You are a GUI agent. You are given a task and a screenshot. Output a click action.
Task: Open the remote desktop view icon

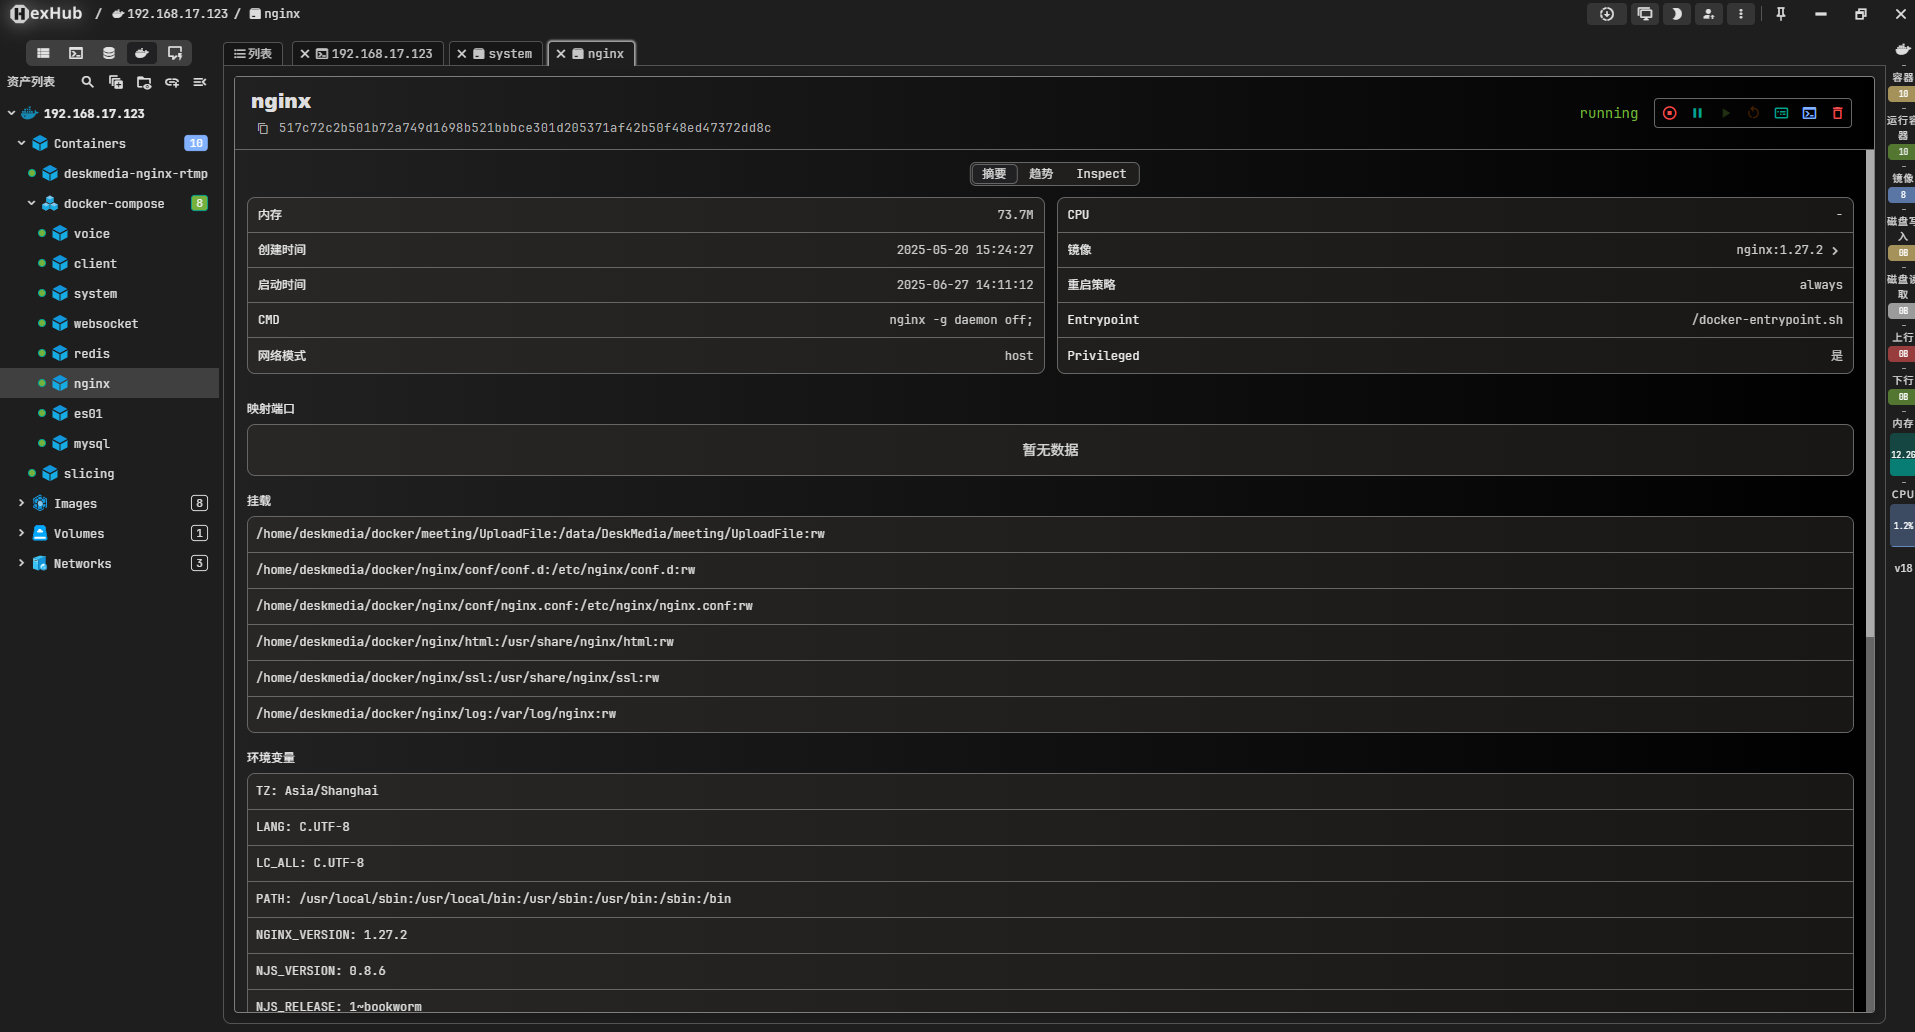point(175,53)
